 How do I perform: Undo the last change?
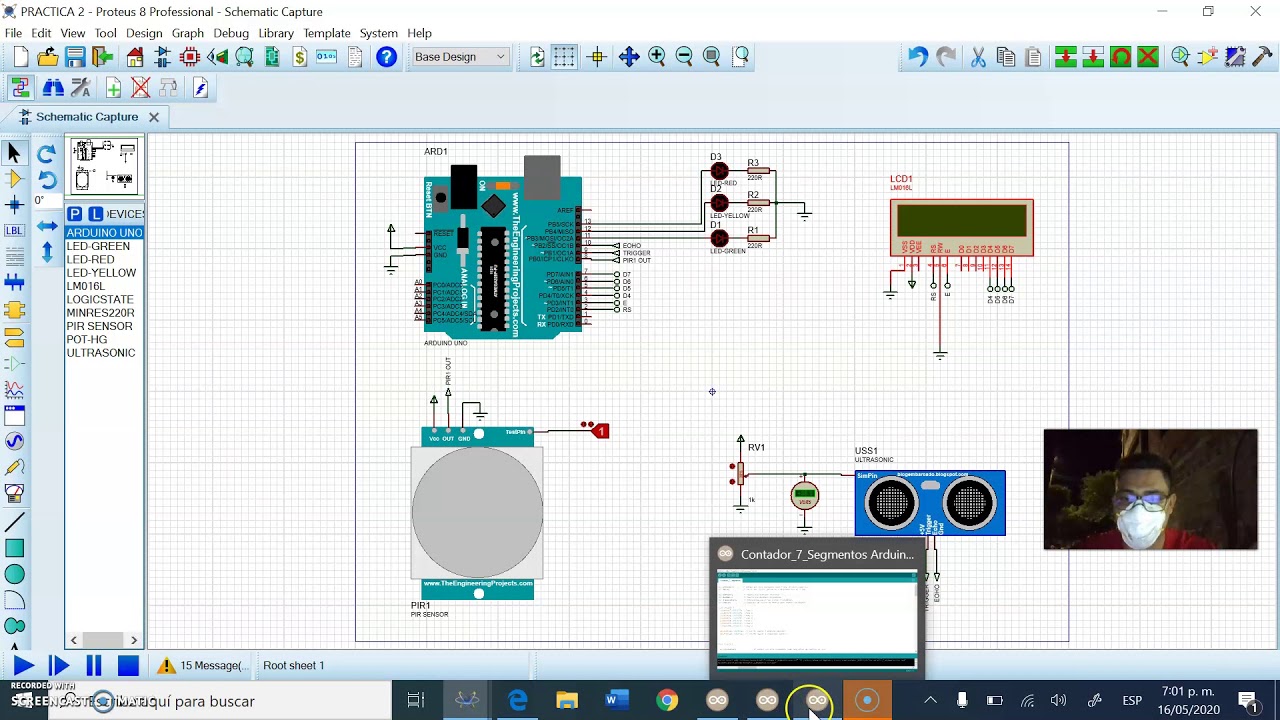click(917, 57)
